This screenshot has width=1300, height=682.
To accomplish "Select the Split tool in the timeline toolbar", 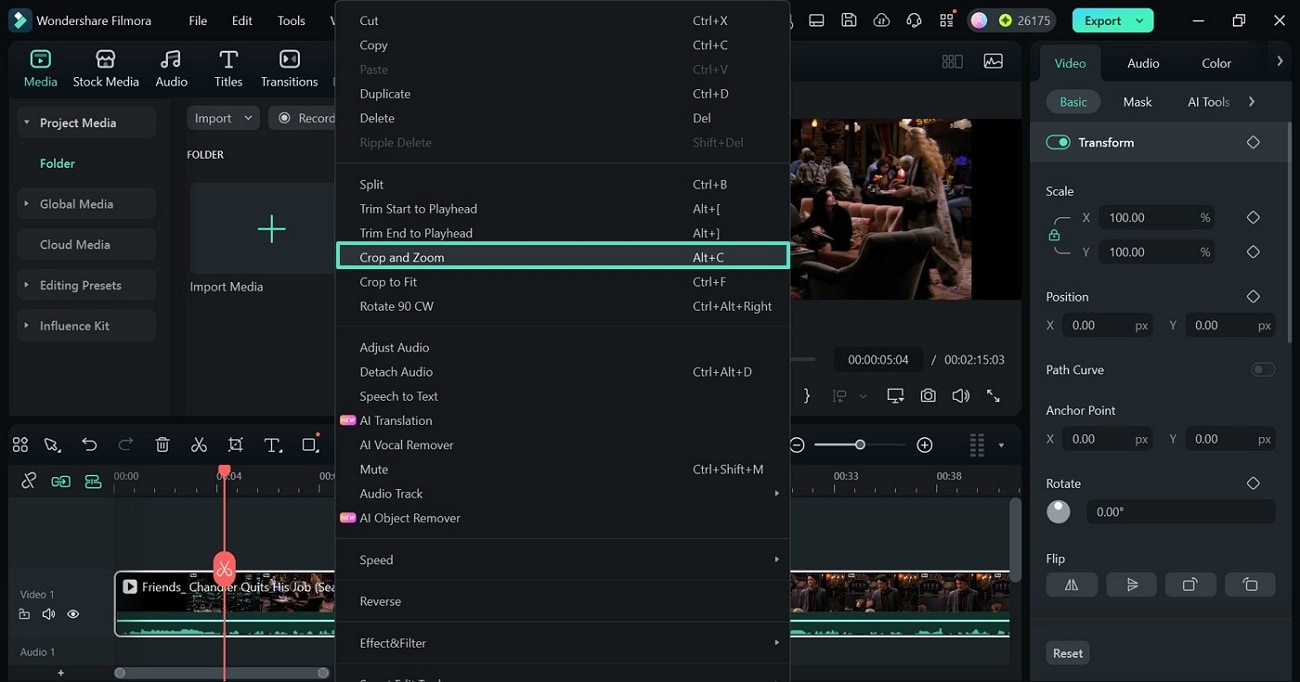I will tap(199, 444).
